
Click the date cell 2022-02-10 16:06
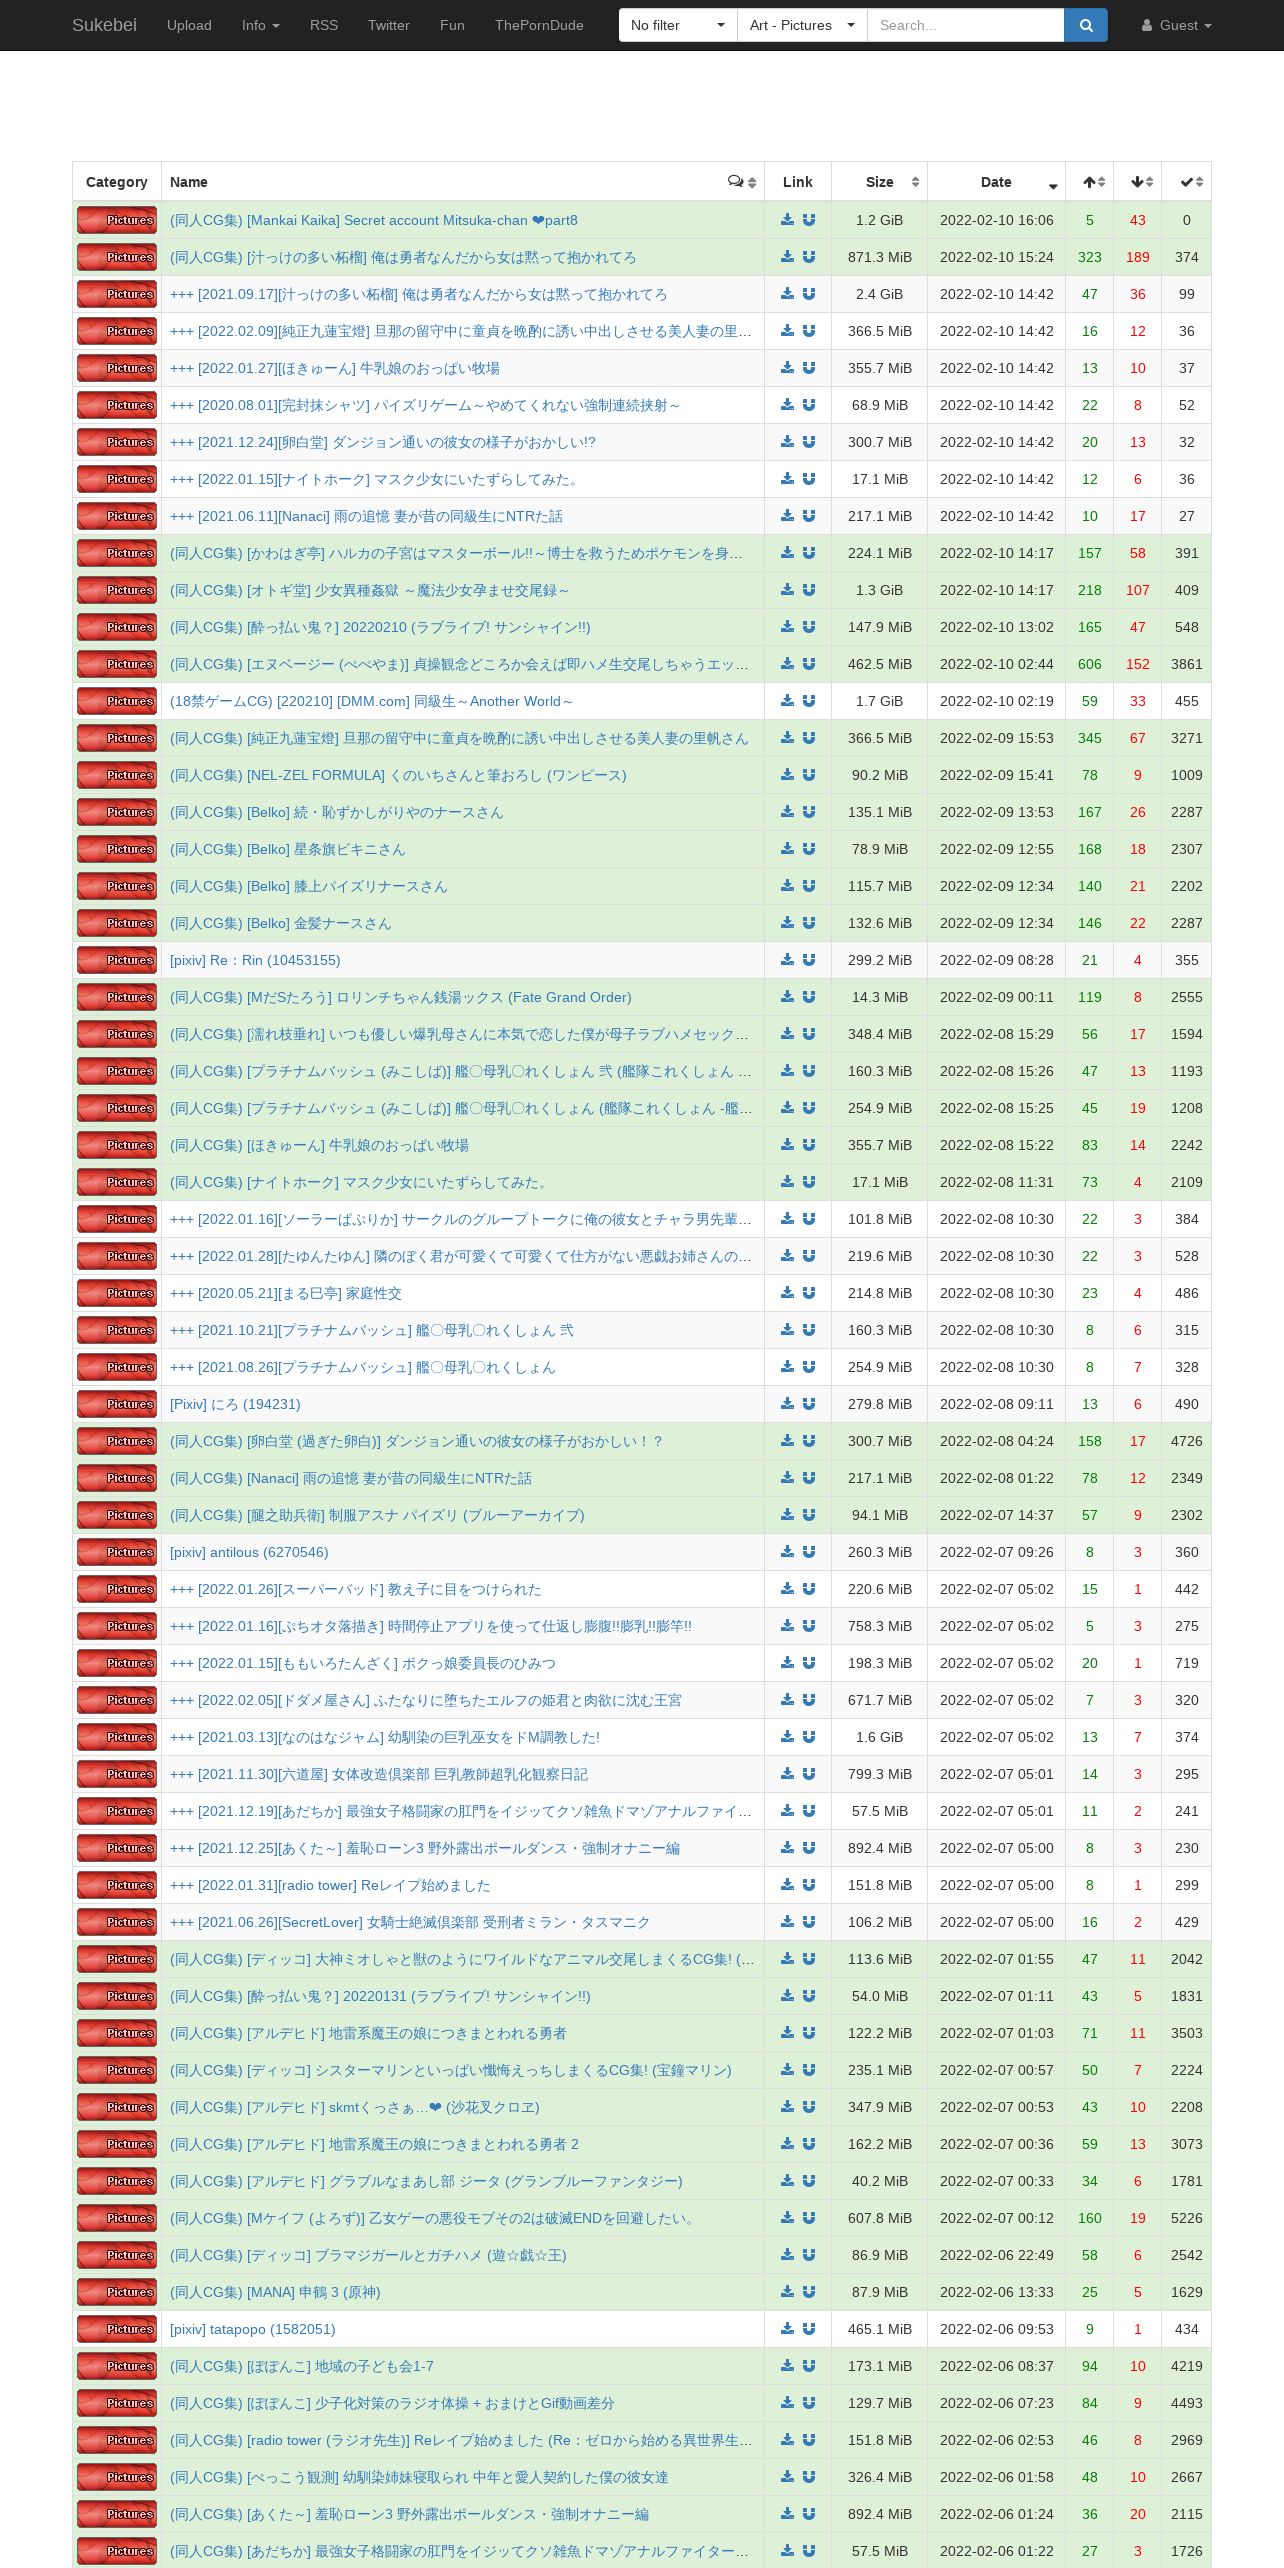tap(997, 220)
